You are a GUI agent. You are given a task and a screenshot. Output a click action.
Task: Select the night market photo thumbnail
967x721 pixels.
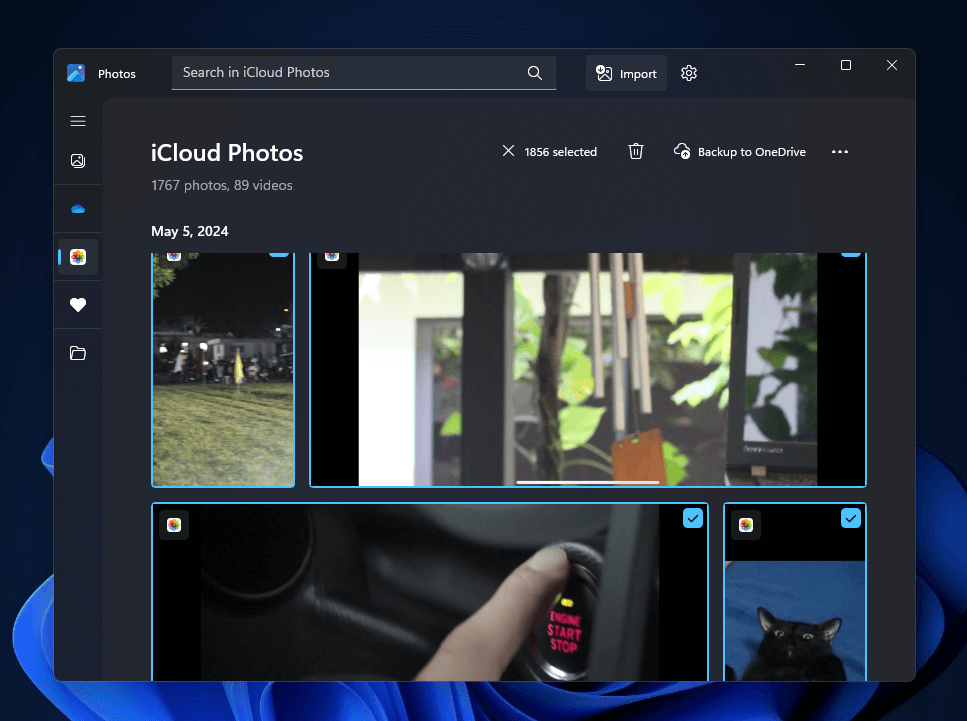222,370
